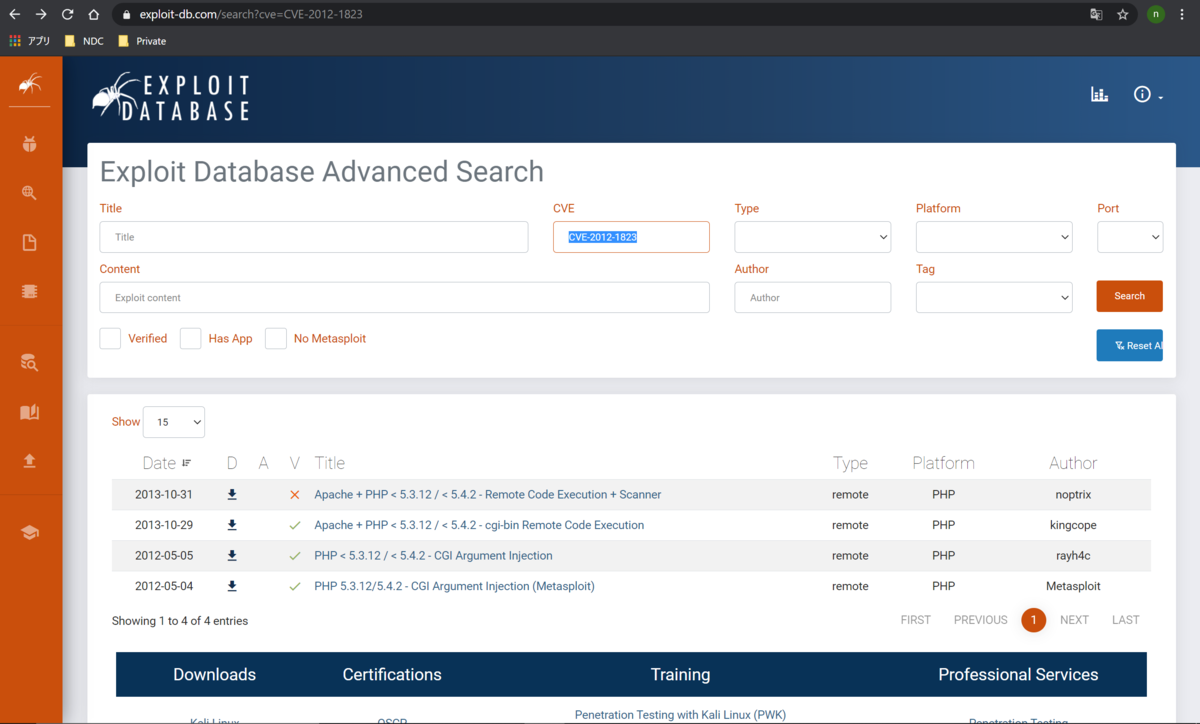The height and width of the screenshot is (724, 1200).
Task: Go to PREVIOUS results page
Action: coord(980,620)
